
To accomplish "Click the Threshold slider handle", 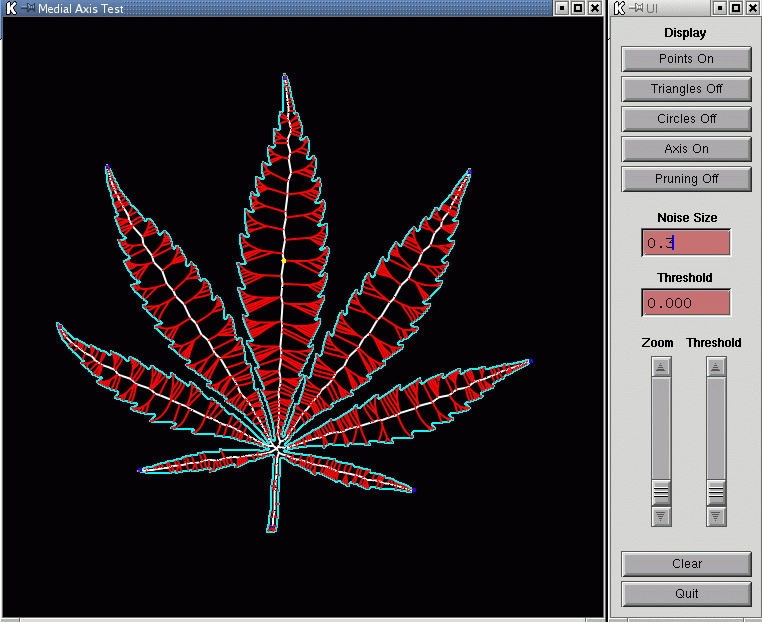I will [x=716, y=493].
